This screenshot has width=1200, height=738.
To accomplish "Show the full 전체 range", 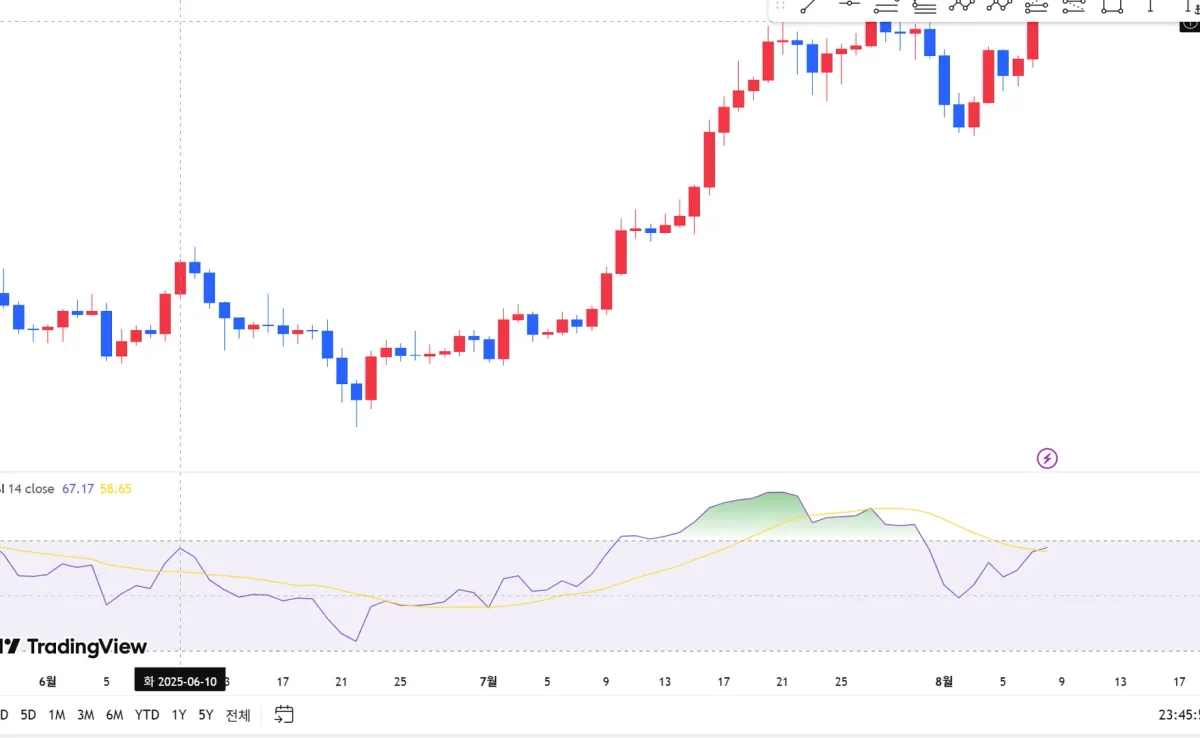I will (x=238, y=715).
